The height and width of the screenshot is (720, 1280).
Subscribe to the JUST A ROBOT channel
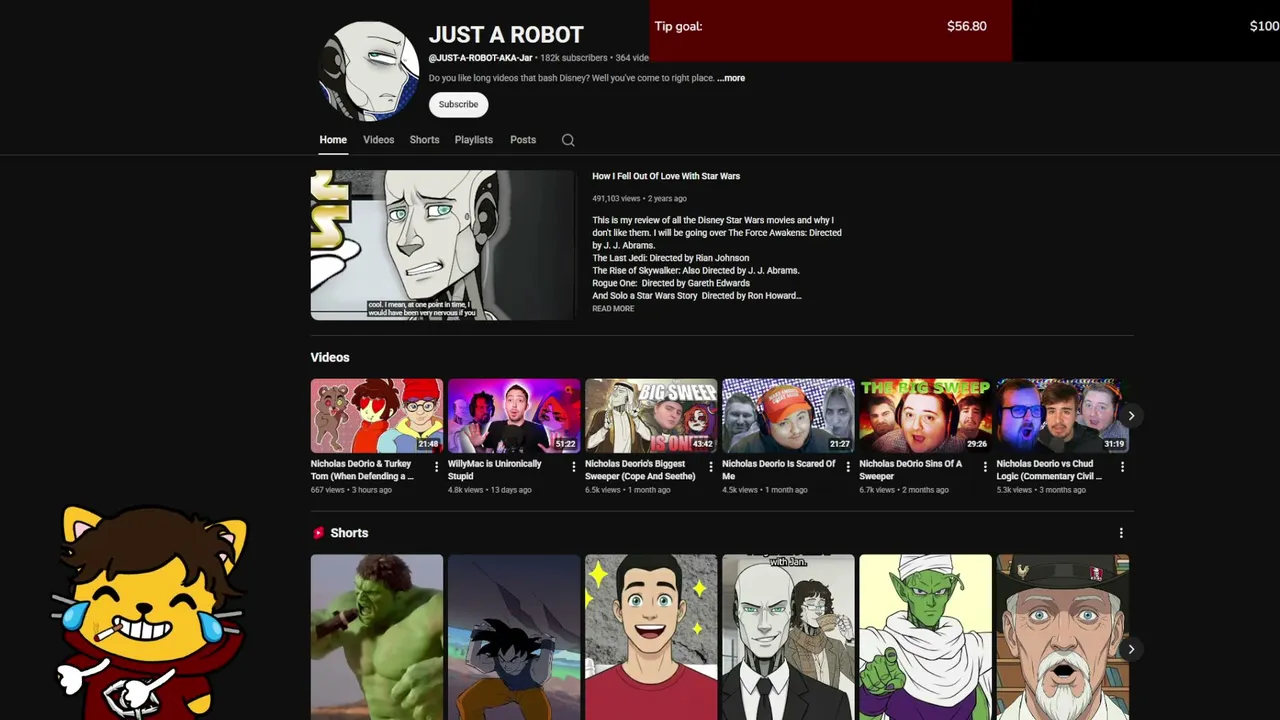pyautogui.click(x=458, y=104)
